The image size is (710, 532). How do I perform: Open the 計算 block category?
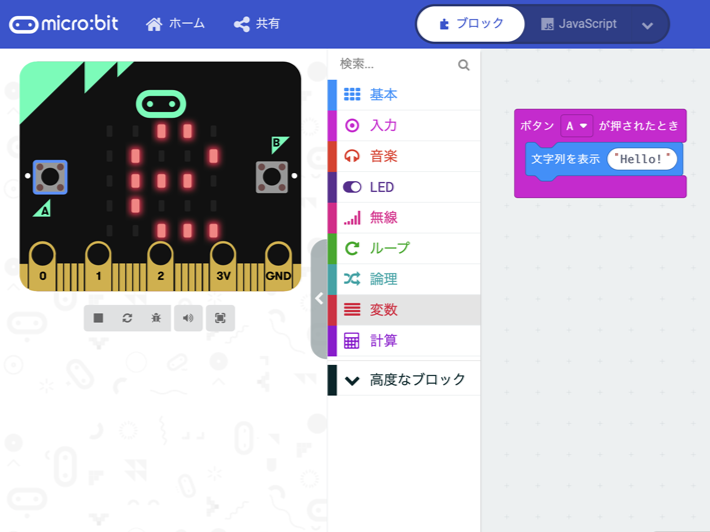coord(404,340)
